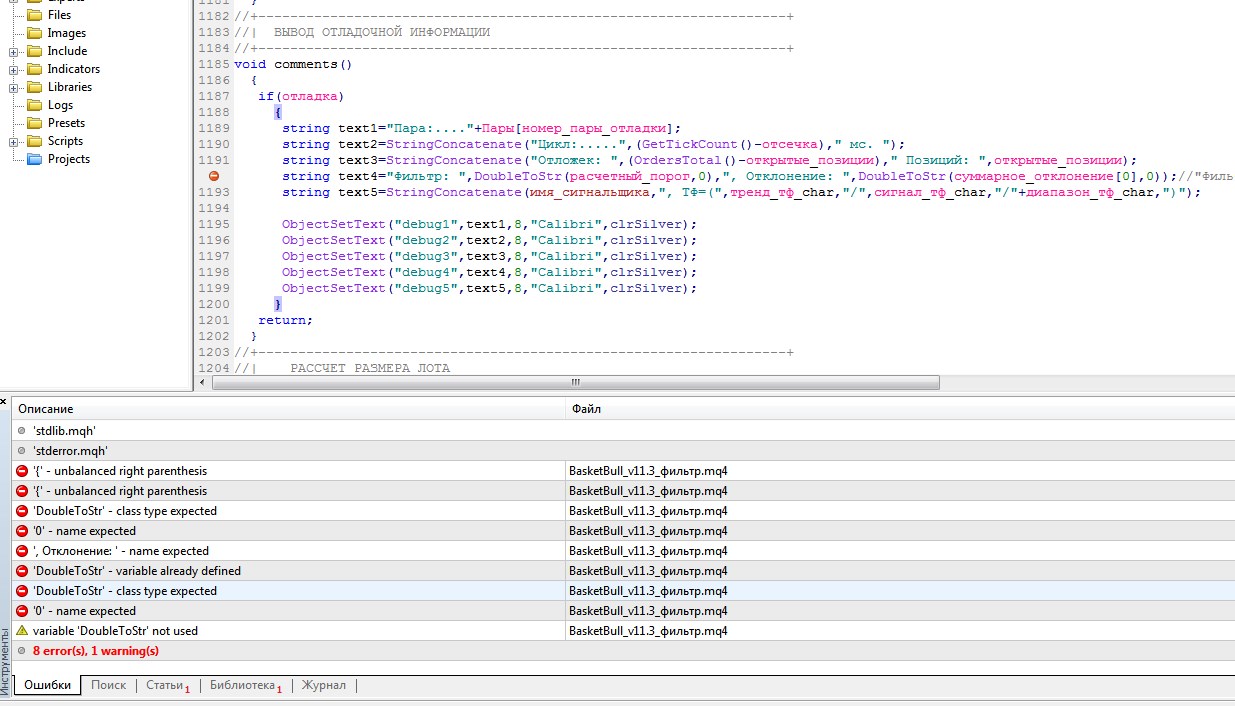Expand the Include folder tree node

(x=14, y=51)
